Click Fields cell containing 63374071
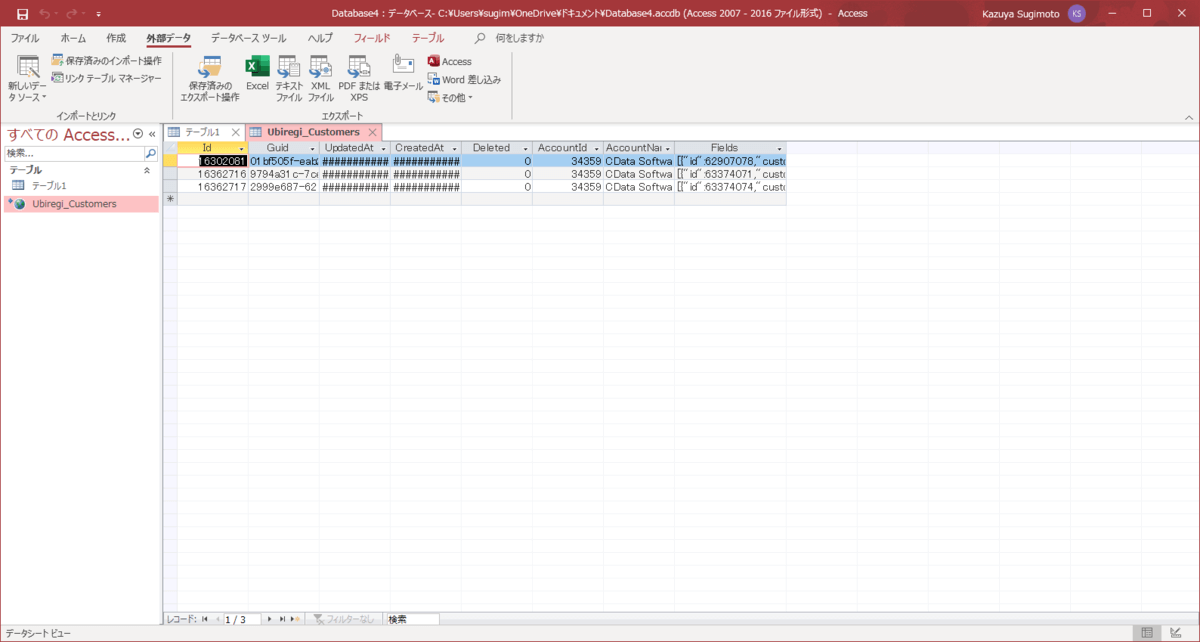The width and height of the screenshot is (1200, 642). (730, 173)
